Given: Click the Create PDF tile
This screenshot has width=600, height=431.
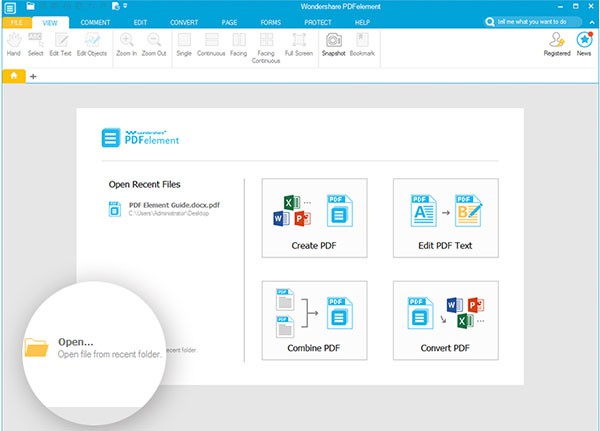Looking at the screenshot, I should [315, 218].
